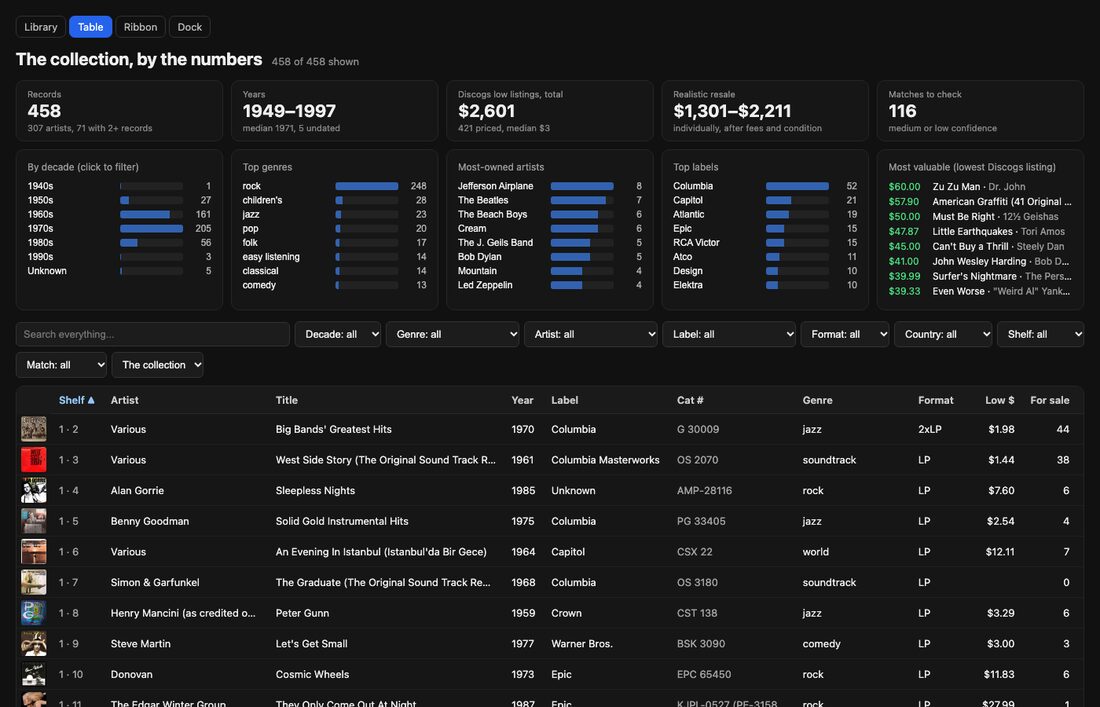
Task: Sort by the Shelf column header
Action: (76, 400)
